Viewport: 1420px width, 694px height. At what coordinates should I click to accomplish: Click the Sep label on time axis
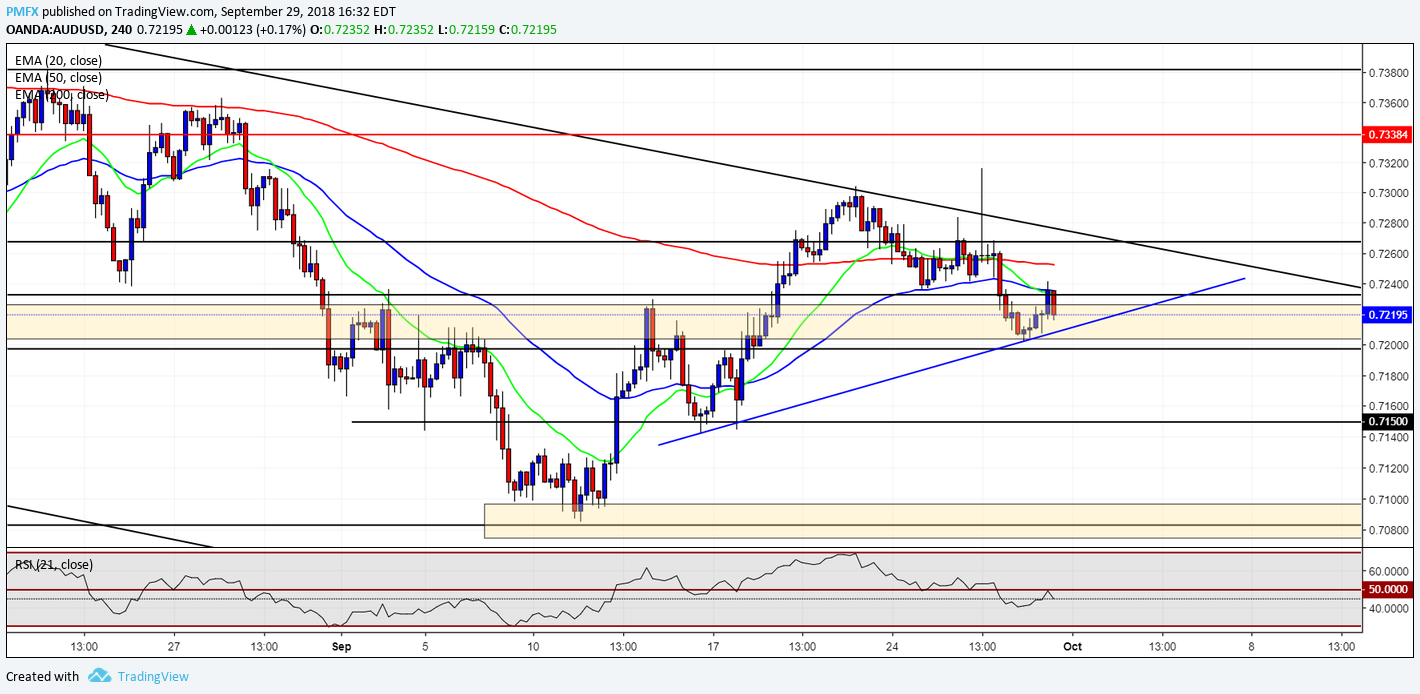(x=340, y=646)
